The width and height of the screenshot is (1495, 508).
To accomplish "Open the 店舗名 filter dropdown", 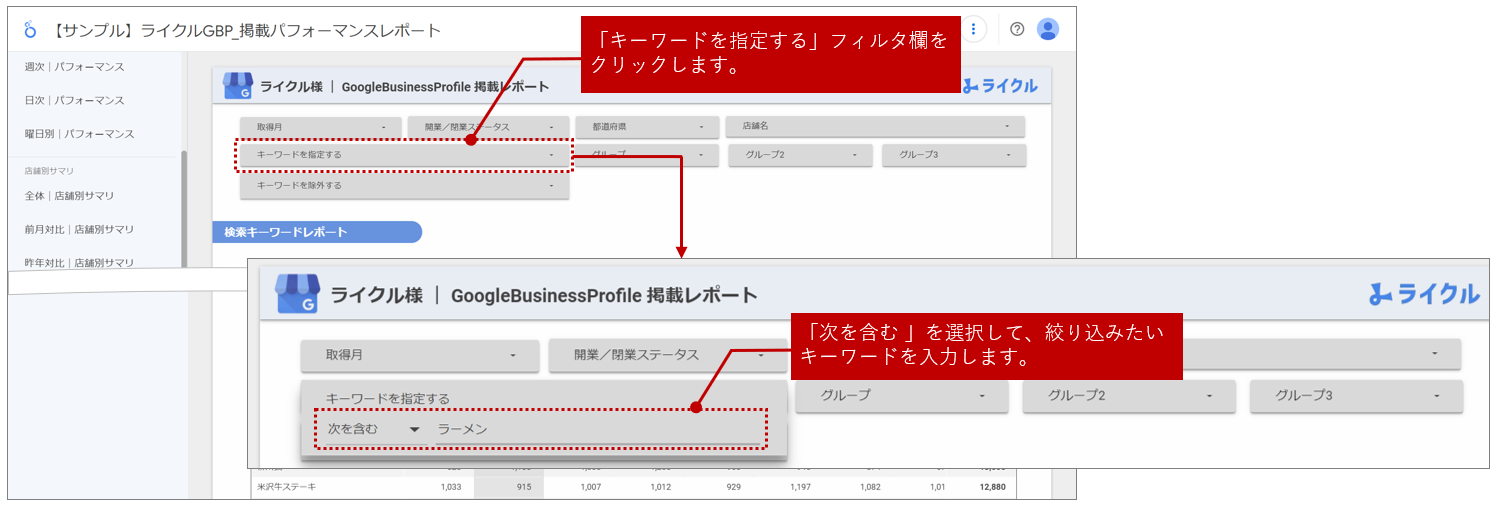I will [875, 127].
